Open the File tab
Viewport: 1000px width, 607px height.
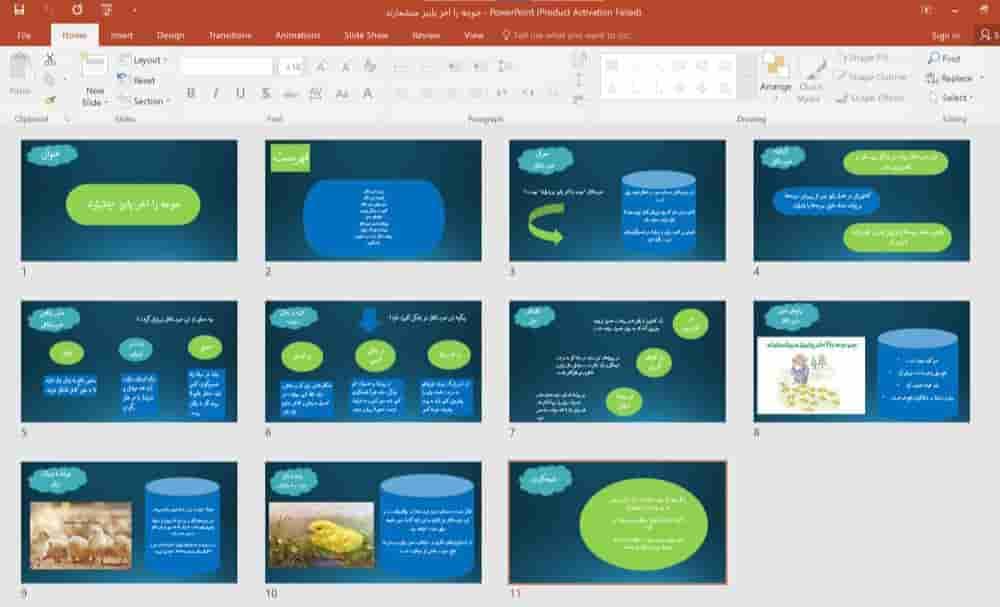pos(24,36)
